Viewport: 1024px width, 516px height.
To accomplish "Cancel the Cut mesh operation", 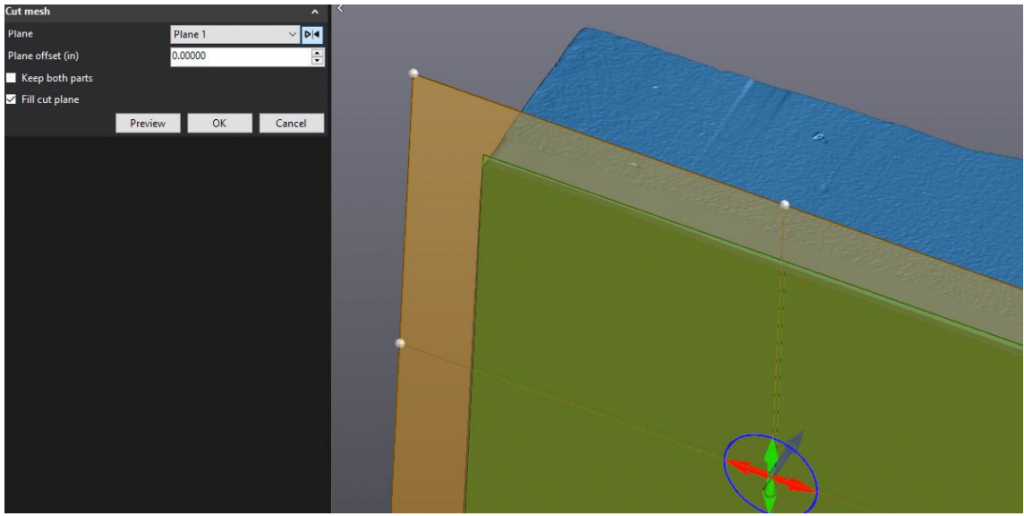I will pyautogui.click(x=291, y=123).
